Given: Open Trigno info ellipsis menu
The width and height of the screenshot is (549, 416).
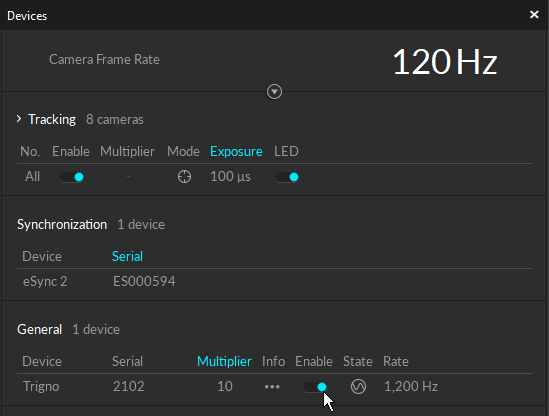Looking at the screenshot, I should click(x=272, y=387).
